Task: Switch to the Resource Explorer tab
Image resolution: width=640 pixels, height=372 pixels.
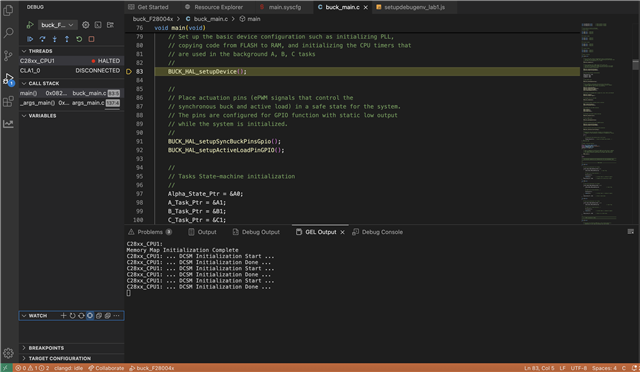Action: click(214, 7)
